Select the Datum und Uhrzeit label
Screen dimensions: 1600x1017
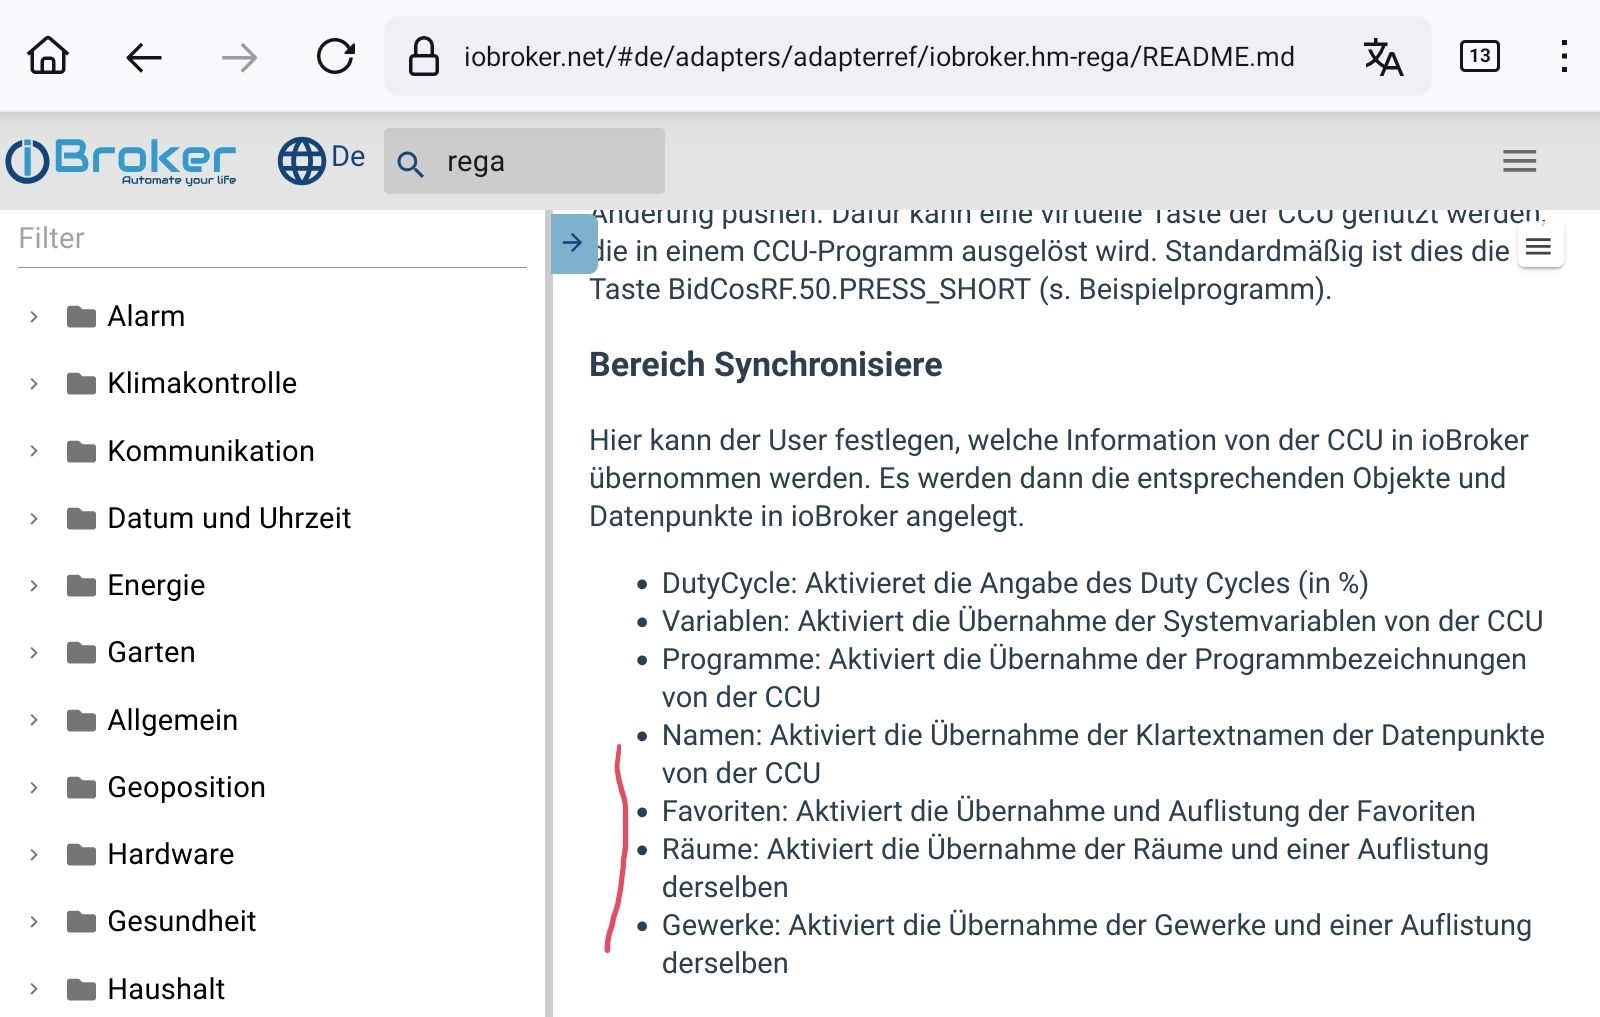(x=229, y=518)
